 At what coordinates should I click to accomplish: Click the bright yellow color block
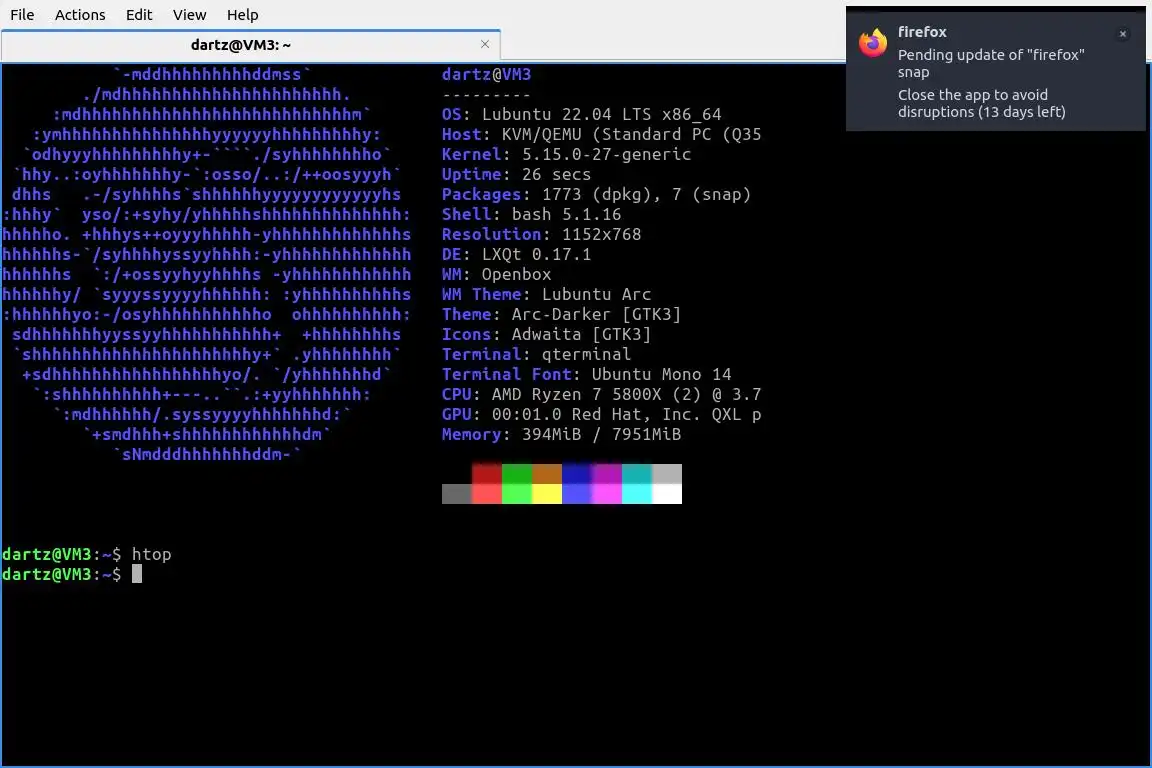tap(547, 494)
